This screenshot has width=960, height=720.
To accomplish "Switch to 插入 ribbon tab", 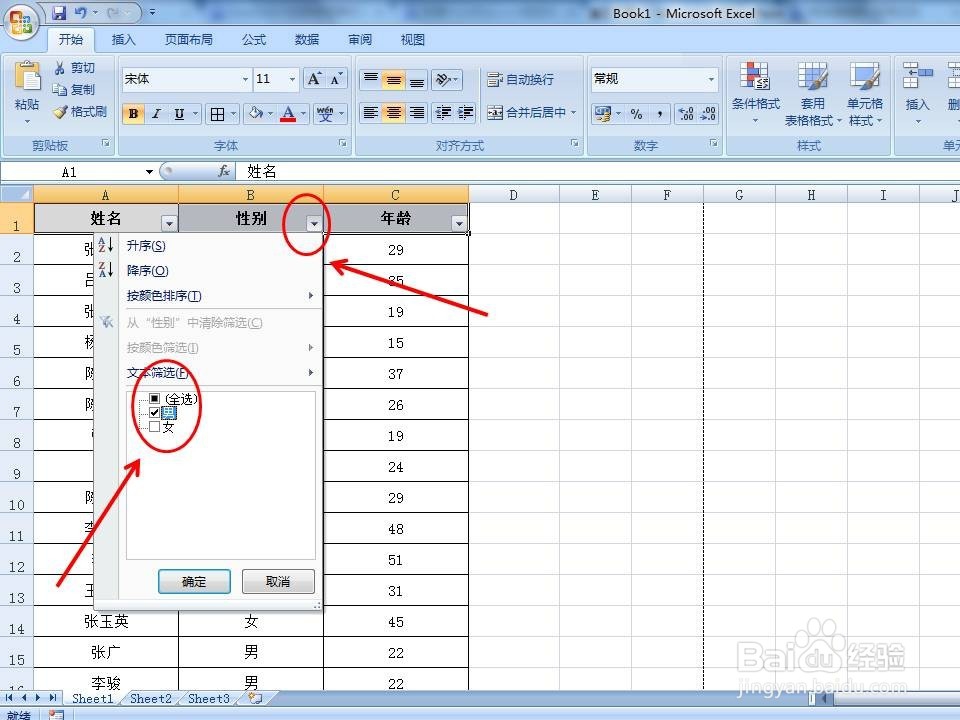I will (x=123, y=40).
